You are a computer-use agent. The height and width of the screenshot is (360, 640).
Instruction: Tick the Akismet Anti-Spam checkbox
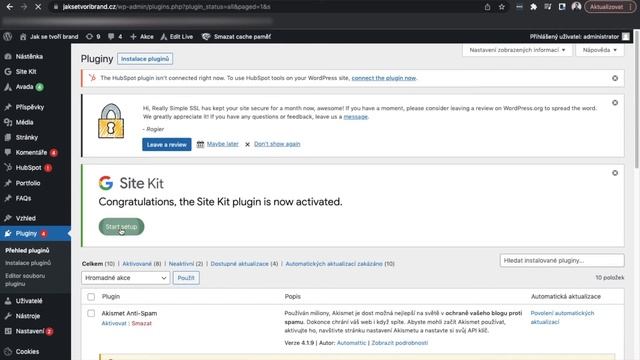[91, 313]
